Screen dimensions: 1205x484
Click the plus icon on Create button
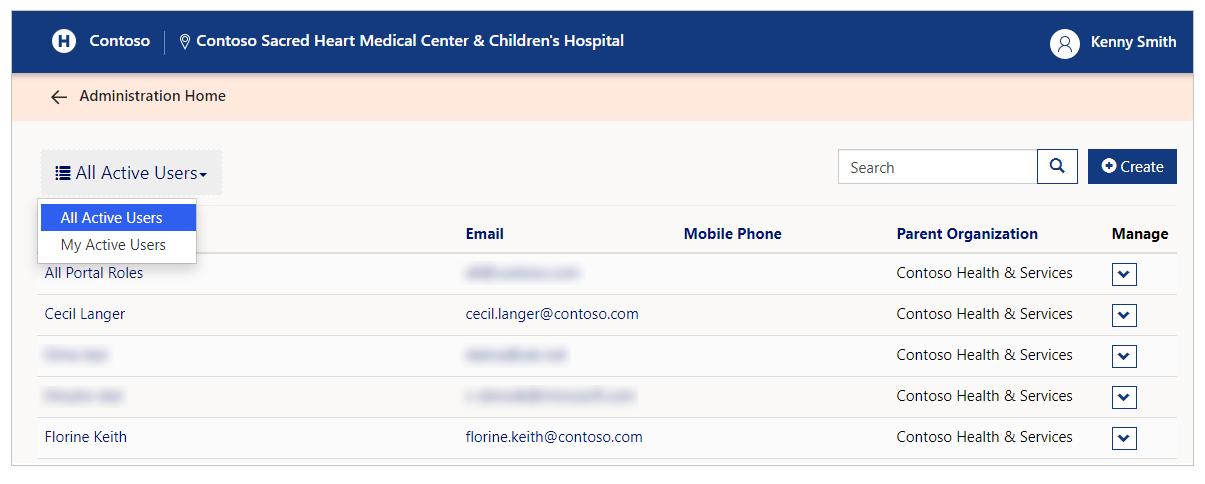[1109, 167]
